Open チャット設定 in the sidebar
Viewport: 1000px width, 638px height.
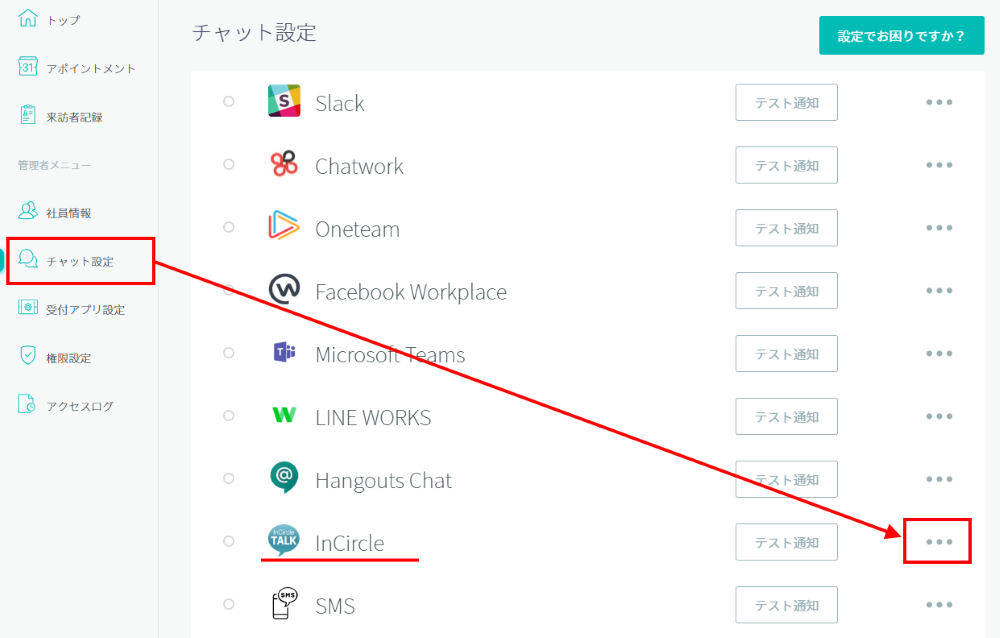pos(80,261)
